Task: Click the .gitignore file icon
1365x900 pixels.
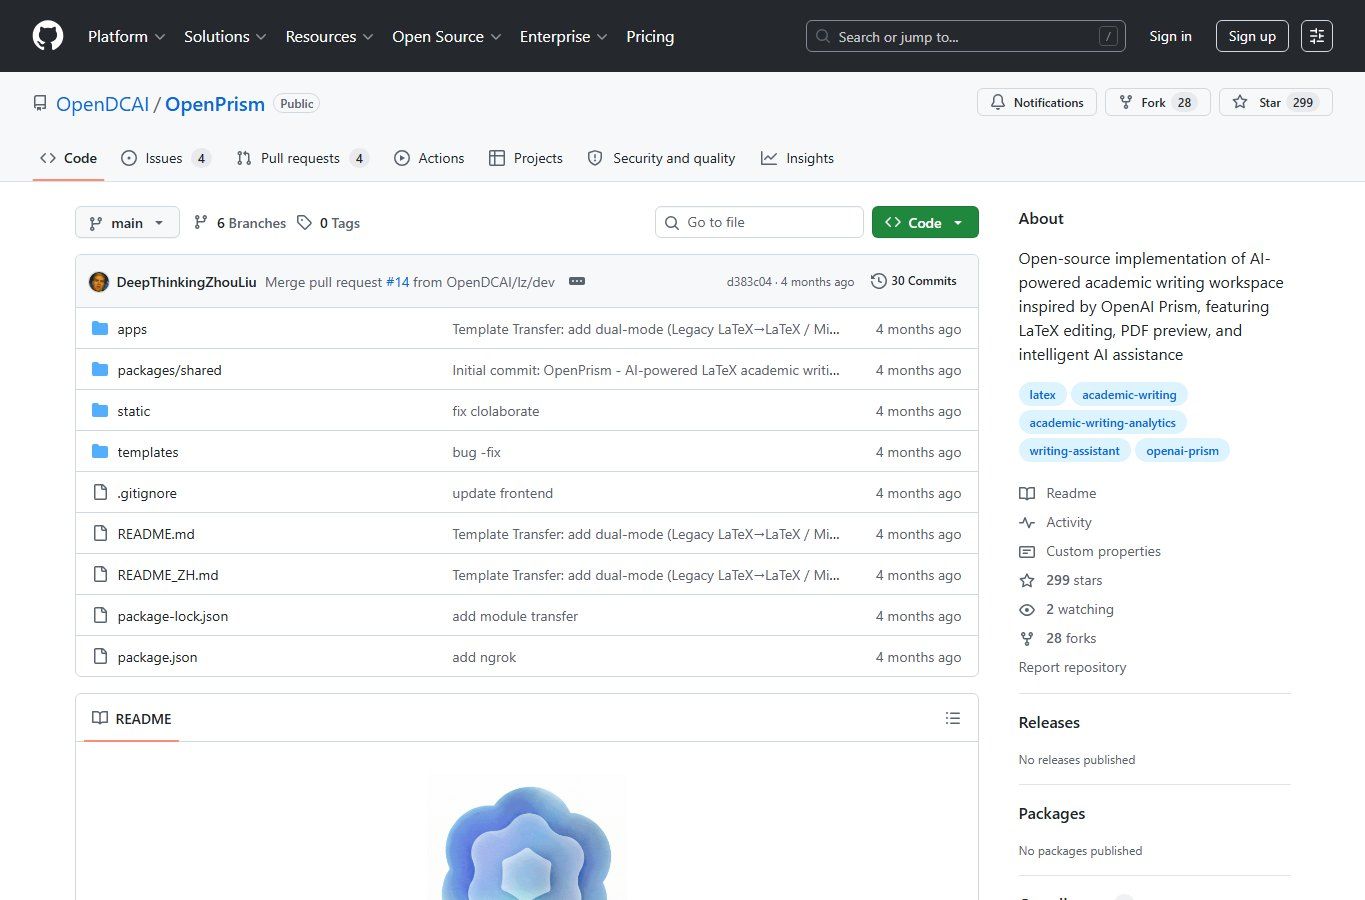Action: pos(100,492)
